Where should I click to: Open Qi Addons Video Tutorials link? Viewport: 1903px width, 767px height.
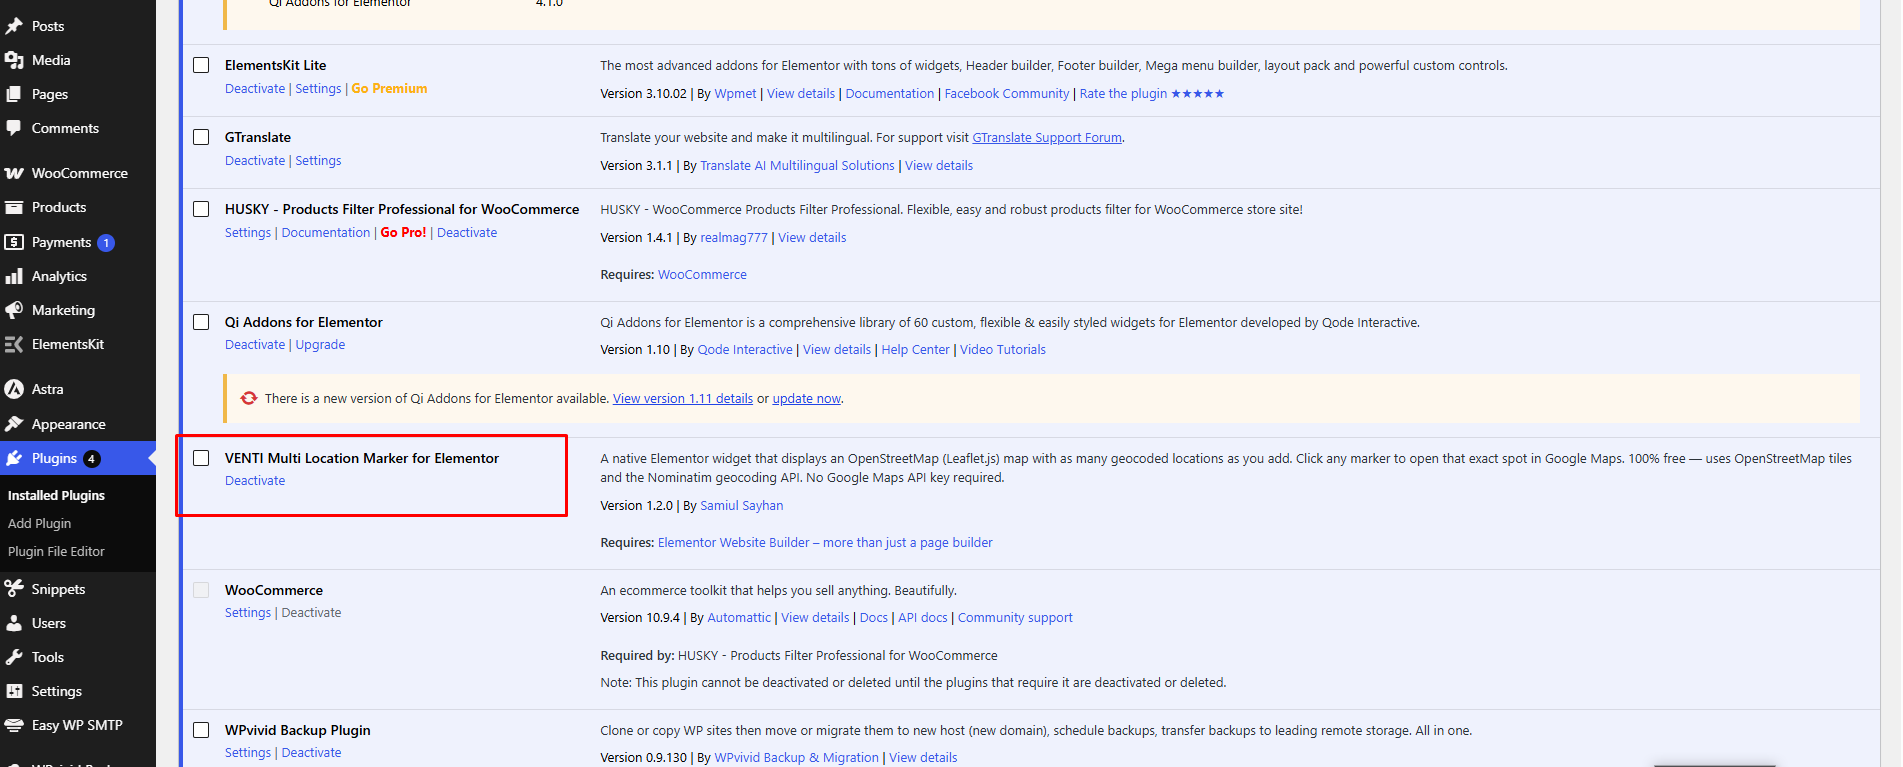click(1003, 350)
